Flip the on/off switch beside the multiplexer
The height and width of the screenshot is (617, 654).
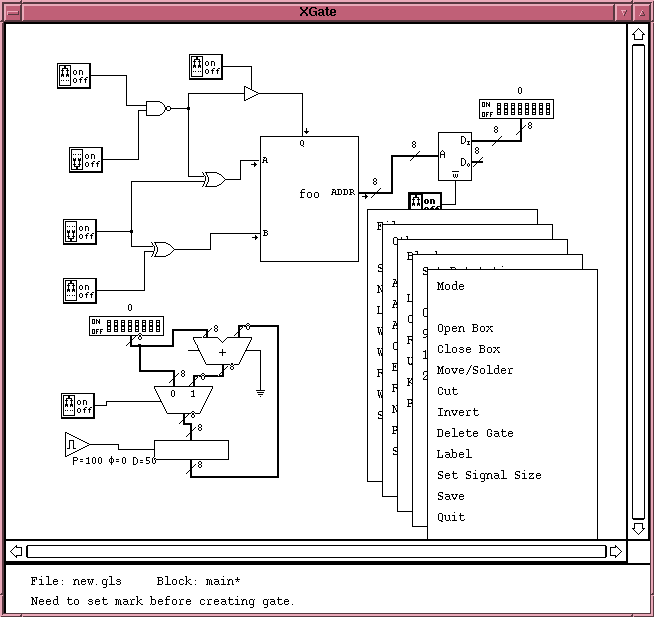point(78,405)
